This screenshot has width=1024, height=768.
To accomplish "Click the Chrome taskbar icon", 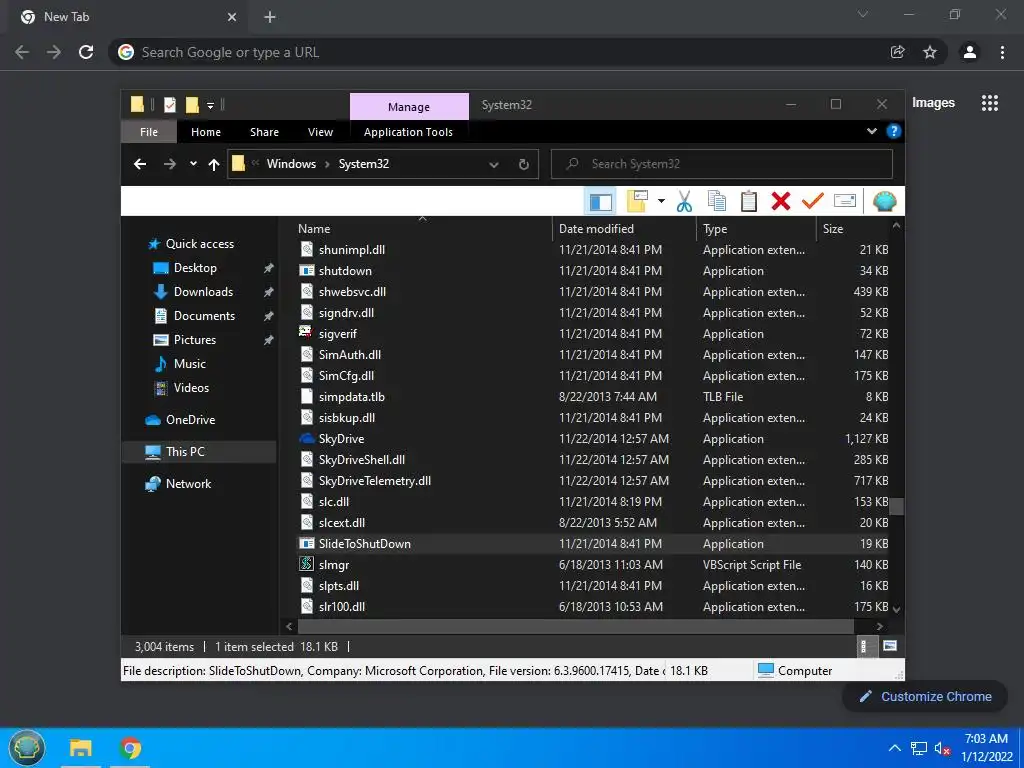I will [131, 748].
